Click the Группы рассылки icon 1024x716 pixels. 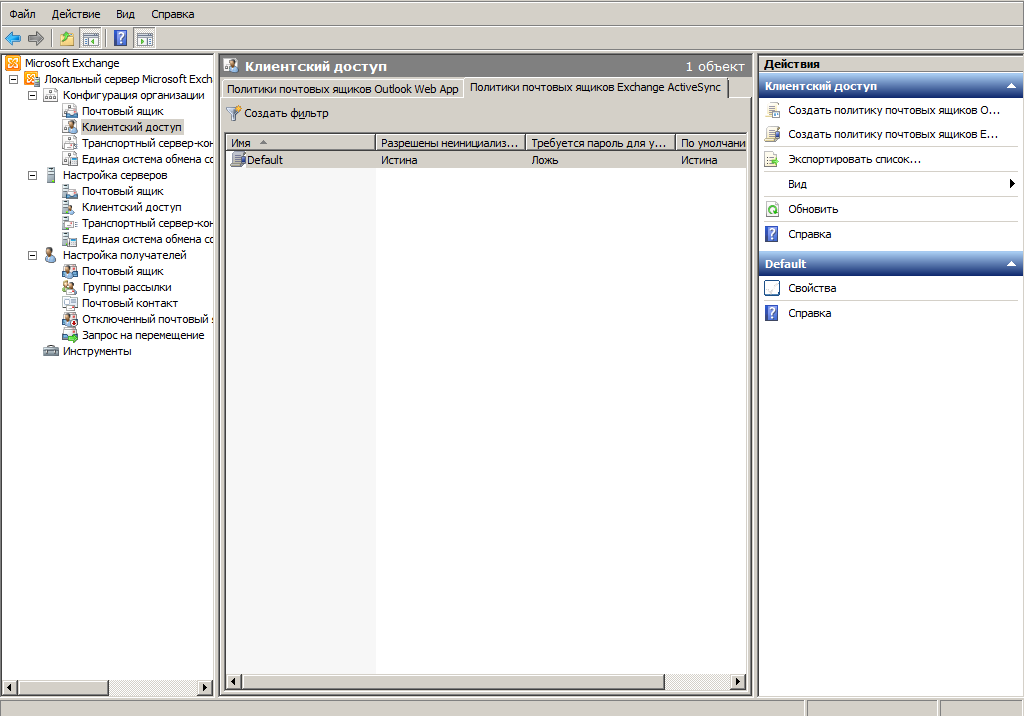coord(69,287)
